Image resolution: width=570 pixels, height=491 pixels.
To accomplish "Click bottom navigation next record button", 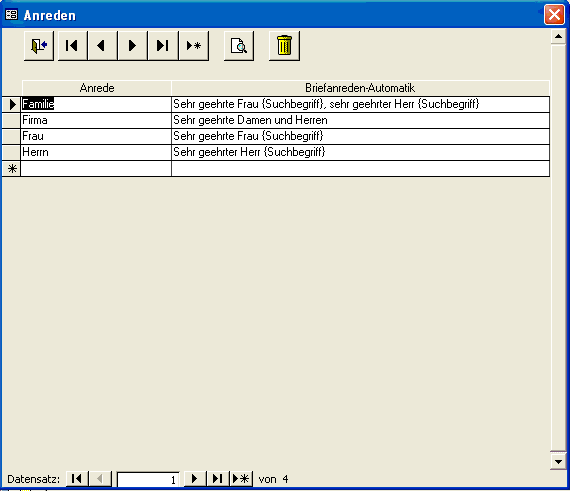I will tap(194, 479).
